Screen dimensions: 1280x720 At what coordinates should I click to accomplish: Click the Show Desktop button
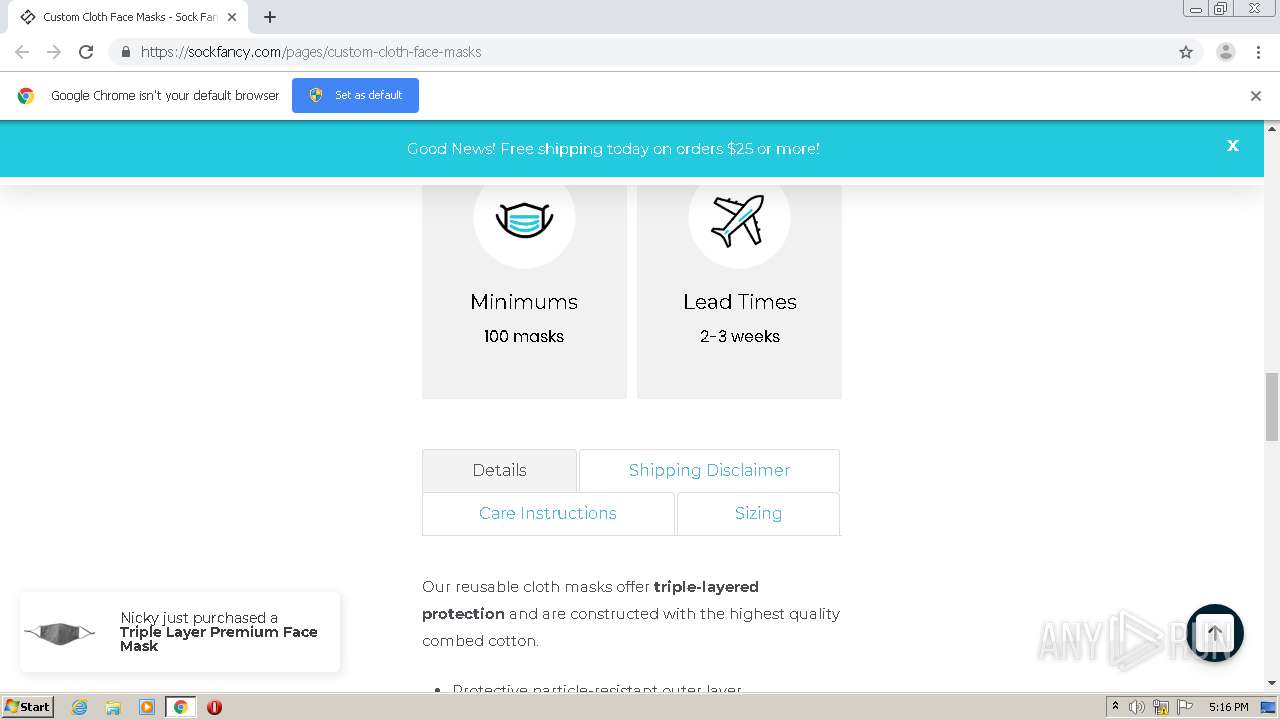[x=1269, y=707]
